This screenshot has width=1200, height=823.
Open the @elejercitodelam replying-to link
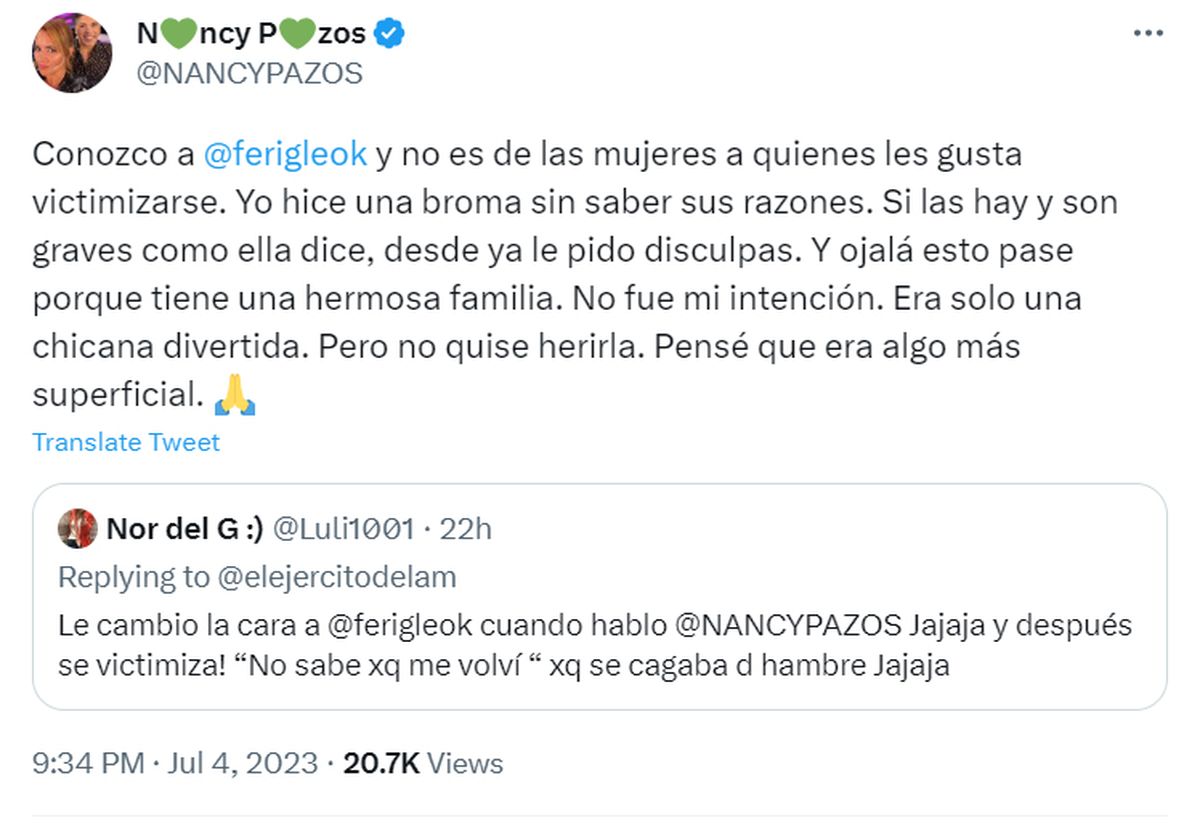point(333,577)
